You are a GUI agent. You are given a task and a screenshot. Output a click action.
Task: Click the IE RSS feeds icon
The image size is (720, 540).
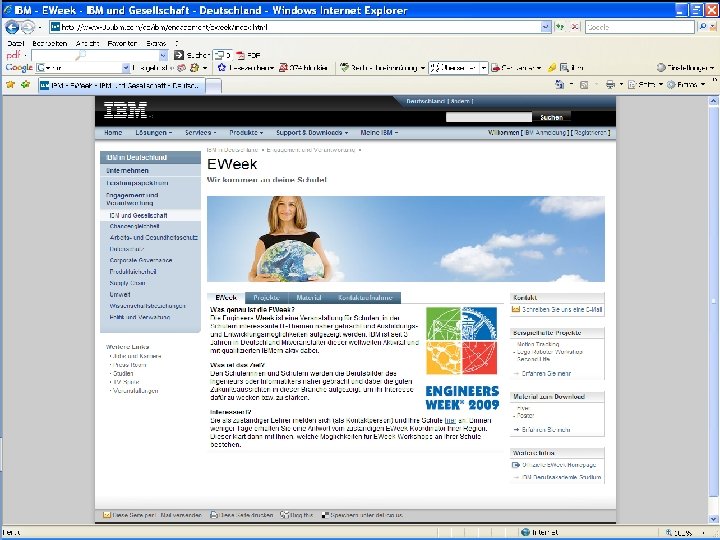584,84
